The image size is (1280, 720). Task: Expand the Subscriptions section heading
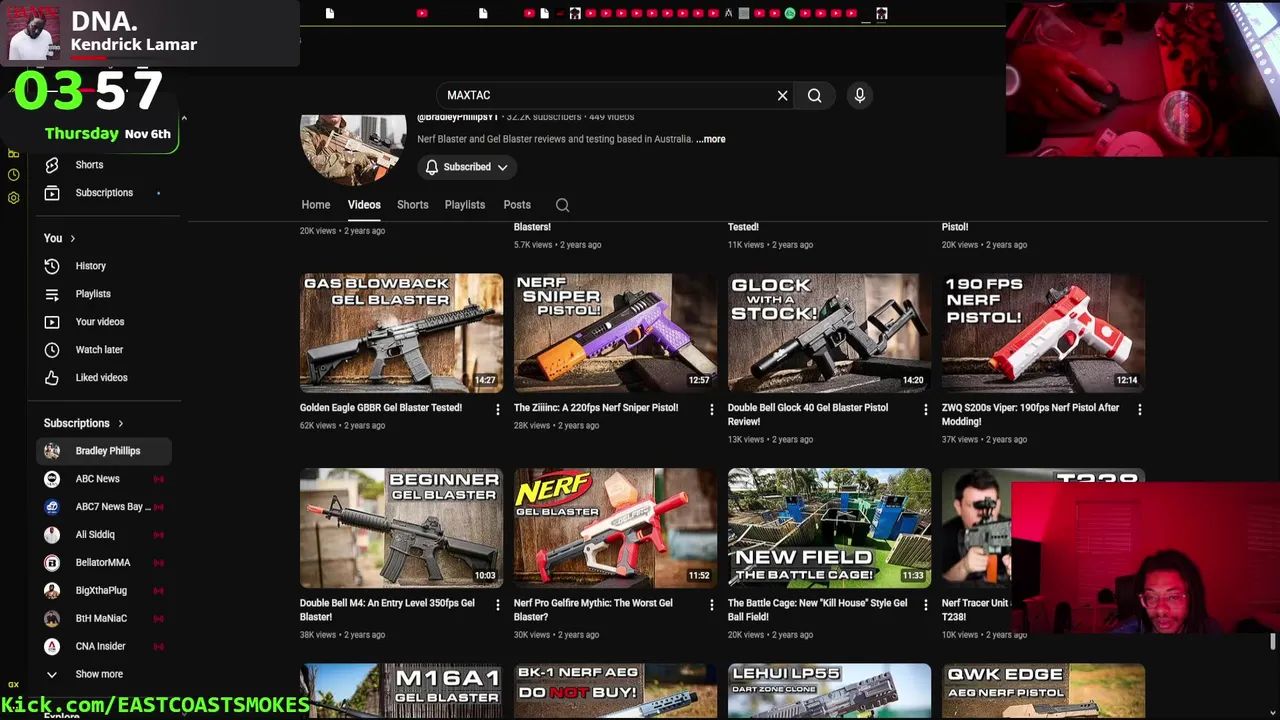click(84, 423)
